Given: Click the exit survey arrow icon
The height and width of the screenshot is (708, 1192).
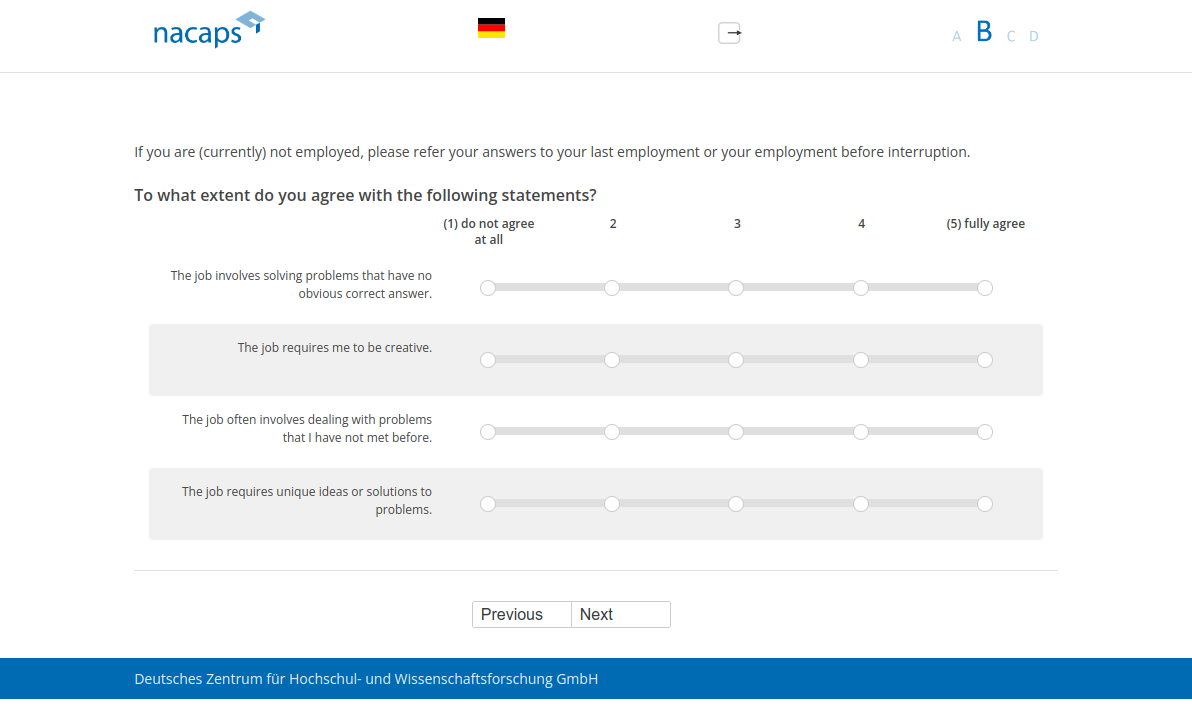Looking at the screenshot, I should (x=730, y=33).
